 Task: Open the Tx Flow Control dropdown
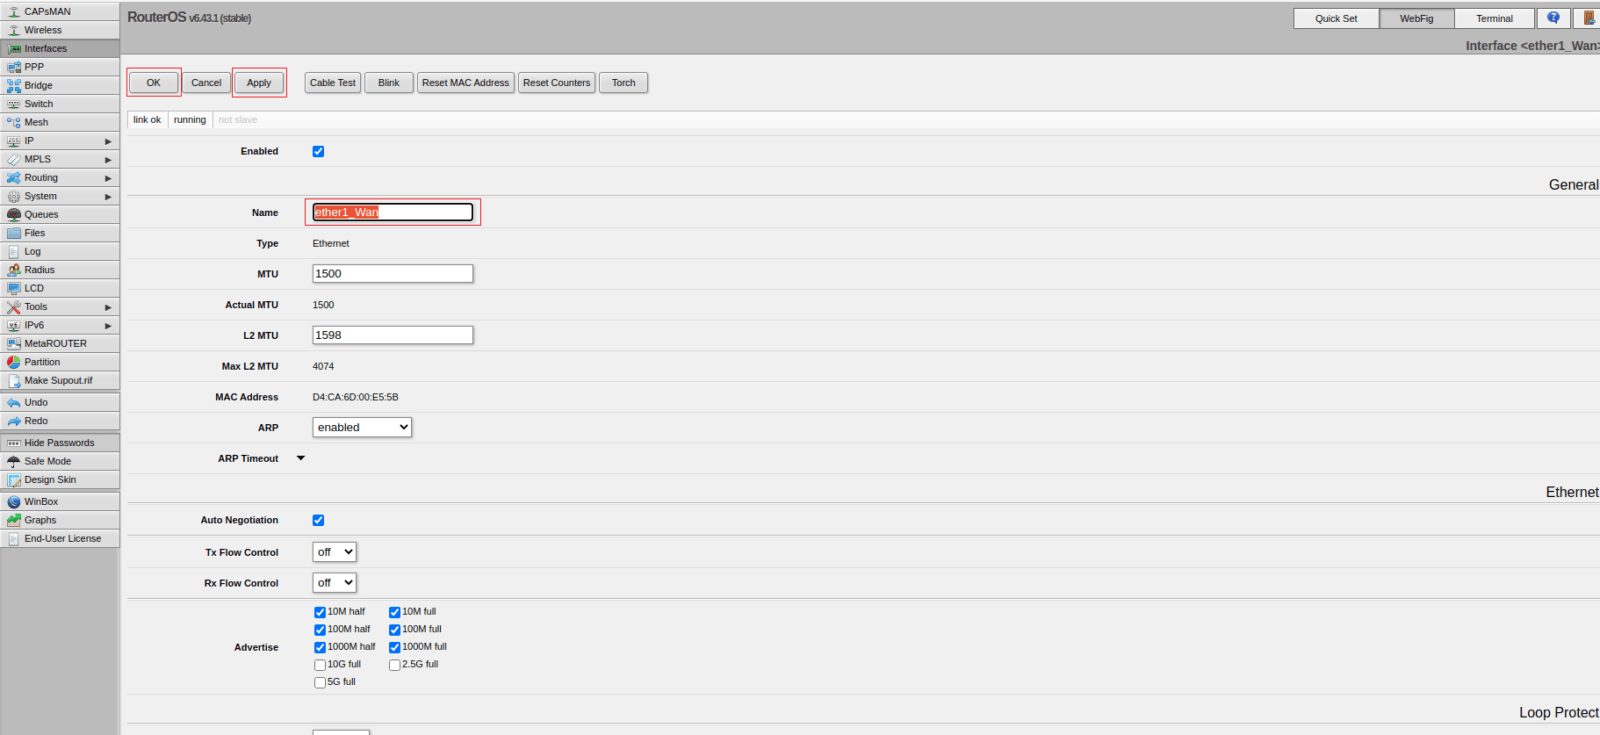(334, 552)
